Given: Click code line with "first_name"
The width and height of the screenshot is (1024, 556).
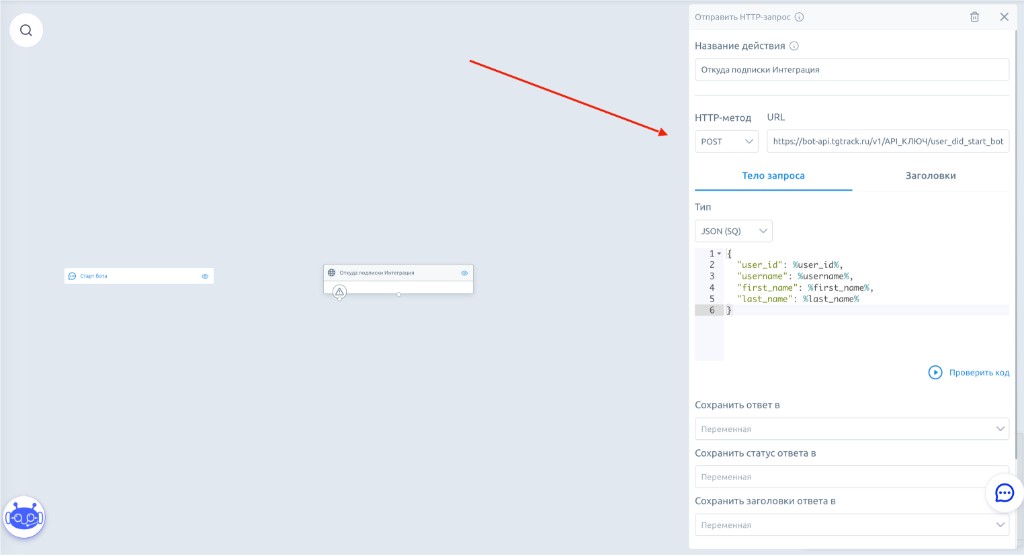Looking at the screenshot, I should tap(805, 287).
